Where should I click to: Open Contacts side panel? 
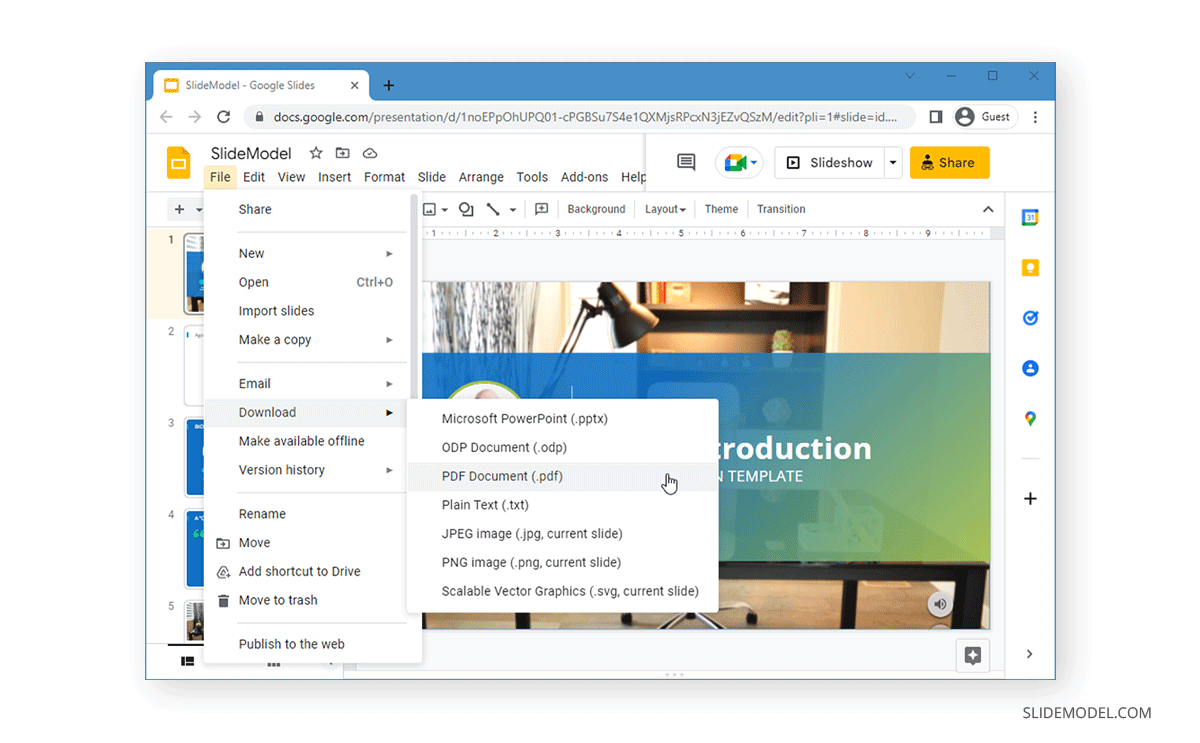1030,368
